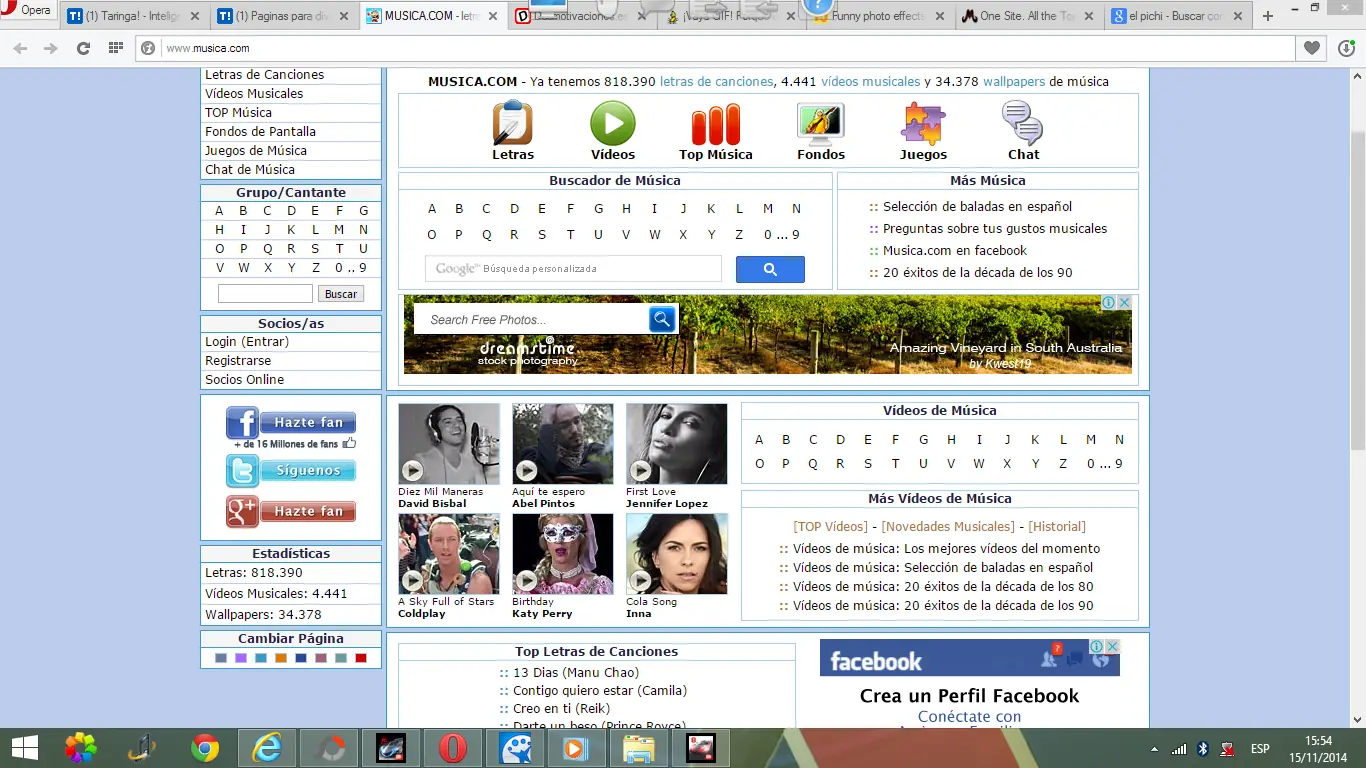Click the [TOP Vídeos] link
The image size is (1366, 768).
pos(830,527)
